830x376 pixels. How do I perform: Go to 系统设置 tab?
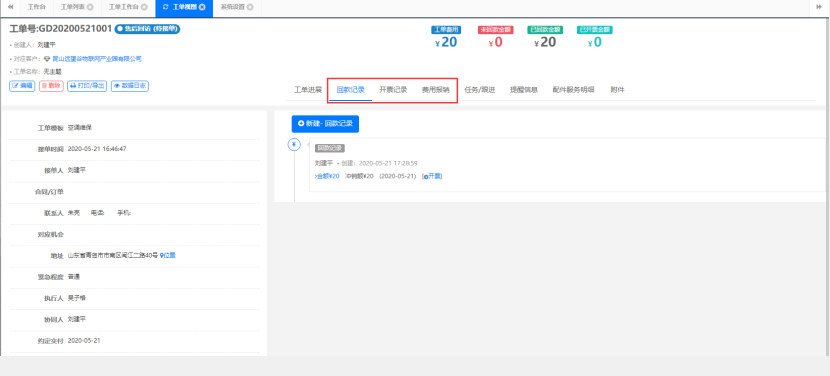coord(233,7)
